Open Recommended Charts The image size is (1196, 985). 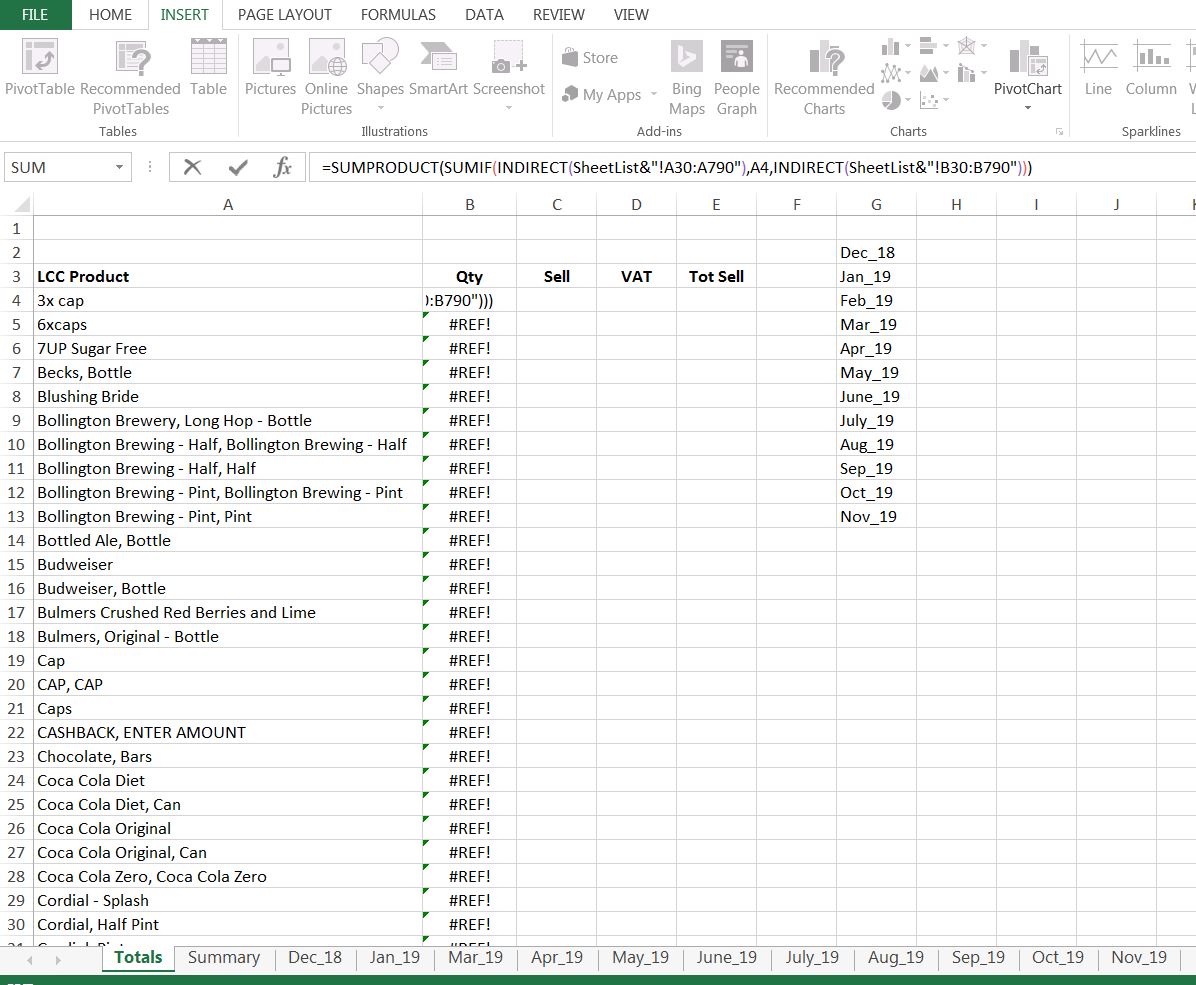pyautogui.click(x=824, y=78)
